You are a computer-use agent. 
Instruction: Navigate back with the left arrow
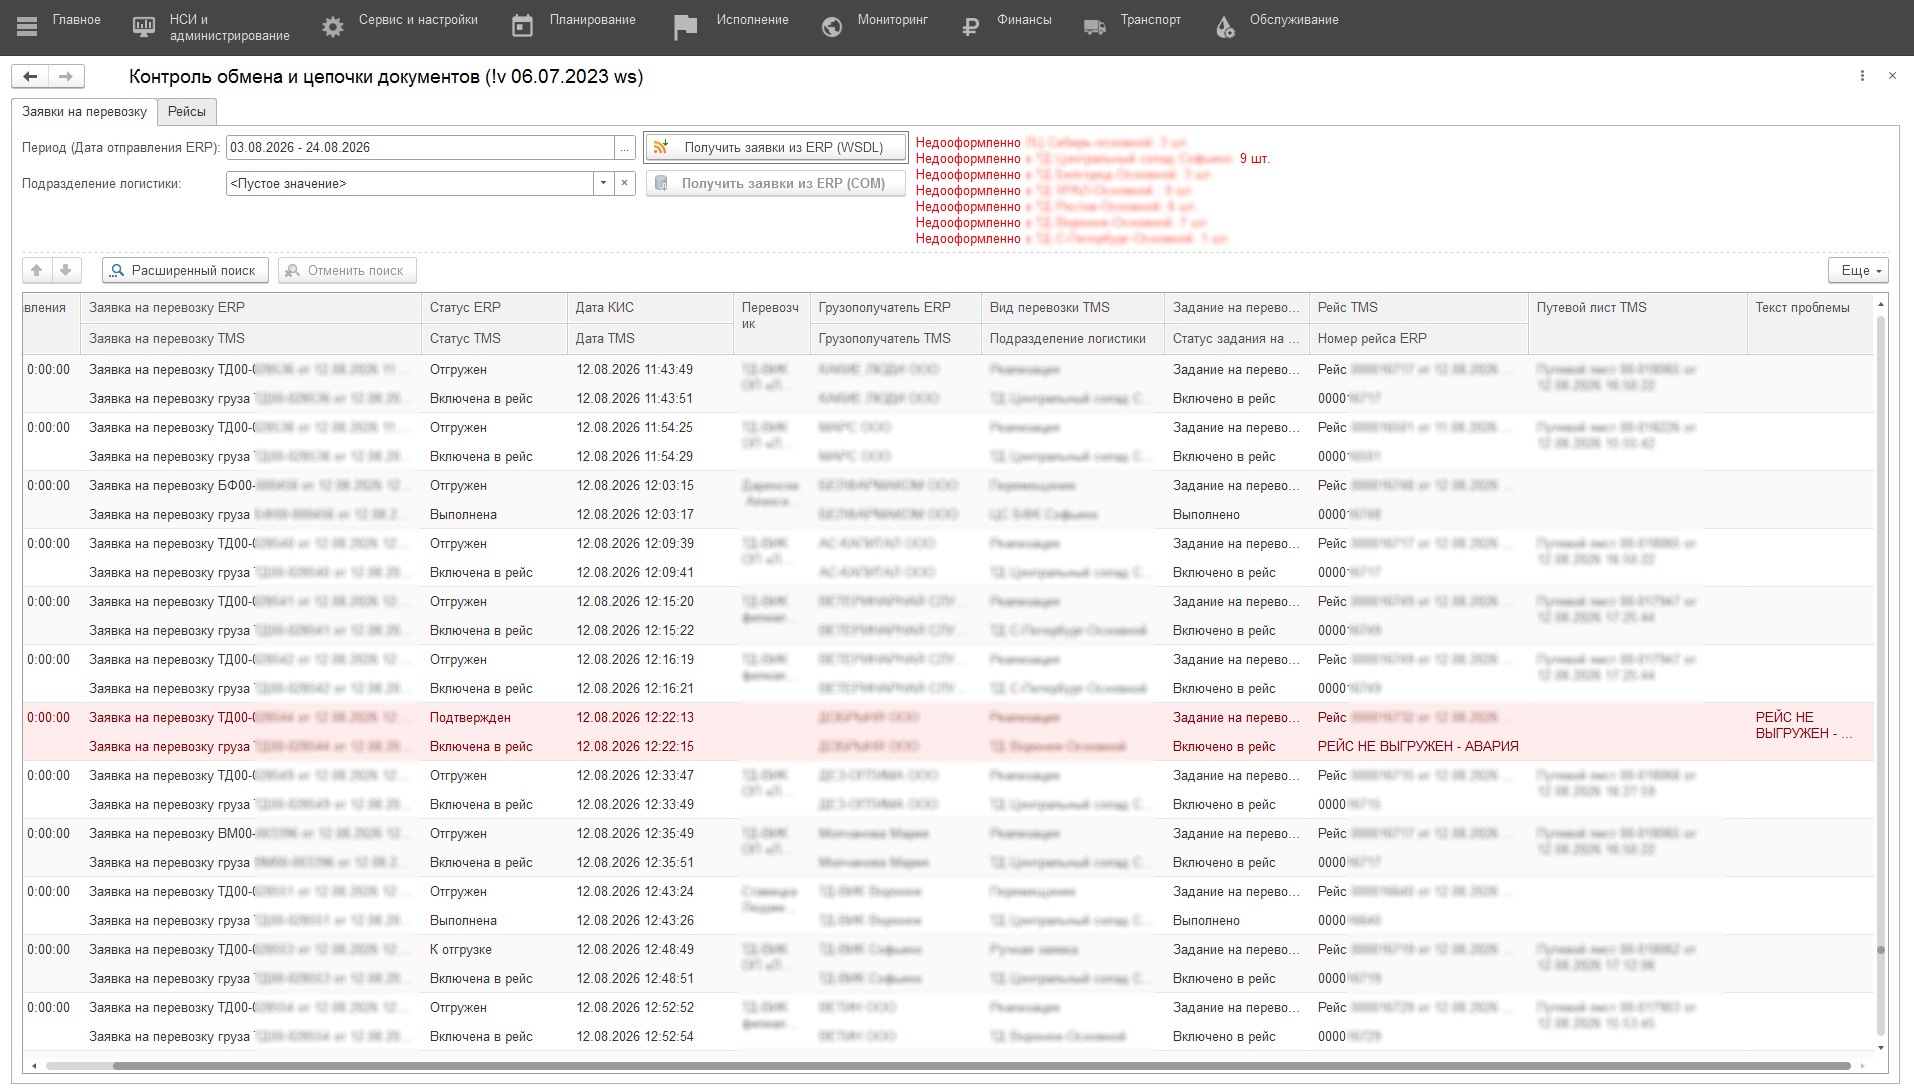[x=30, y=76]
